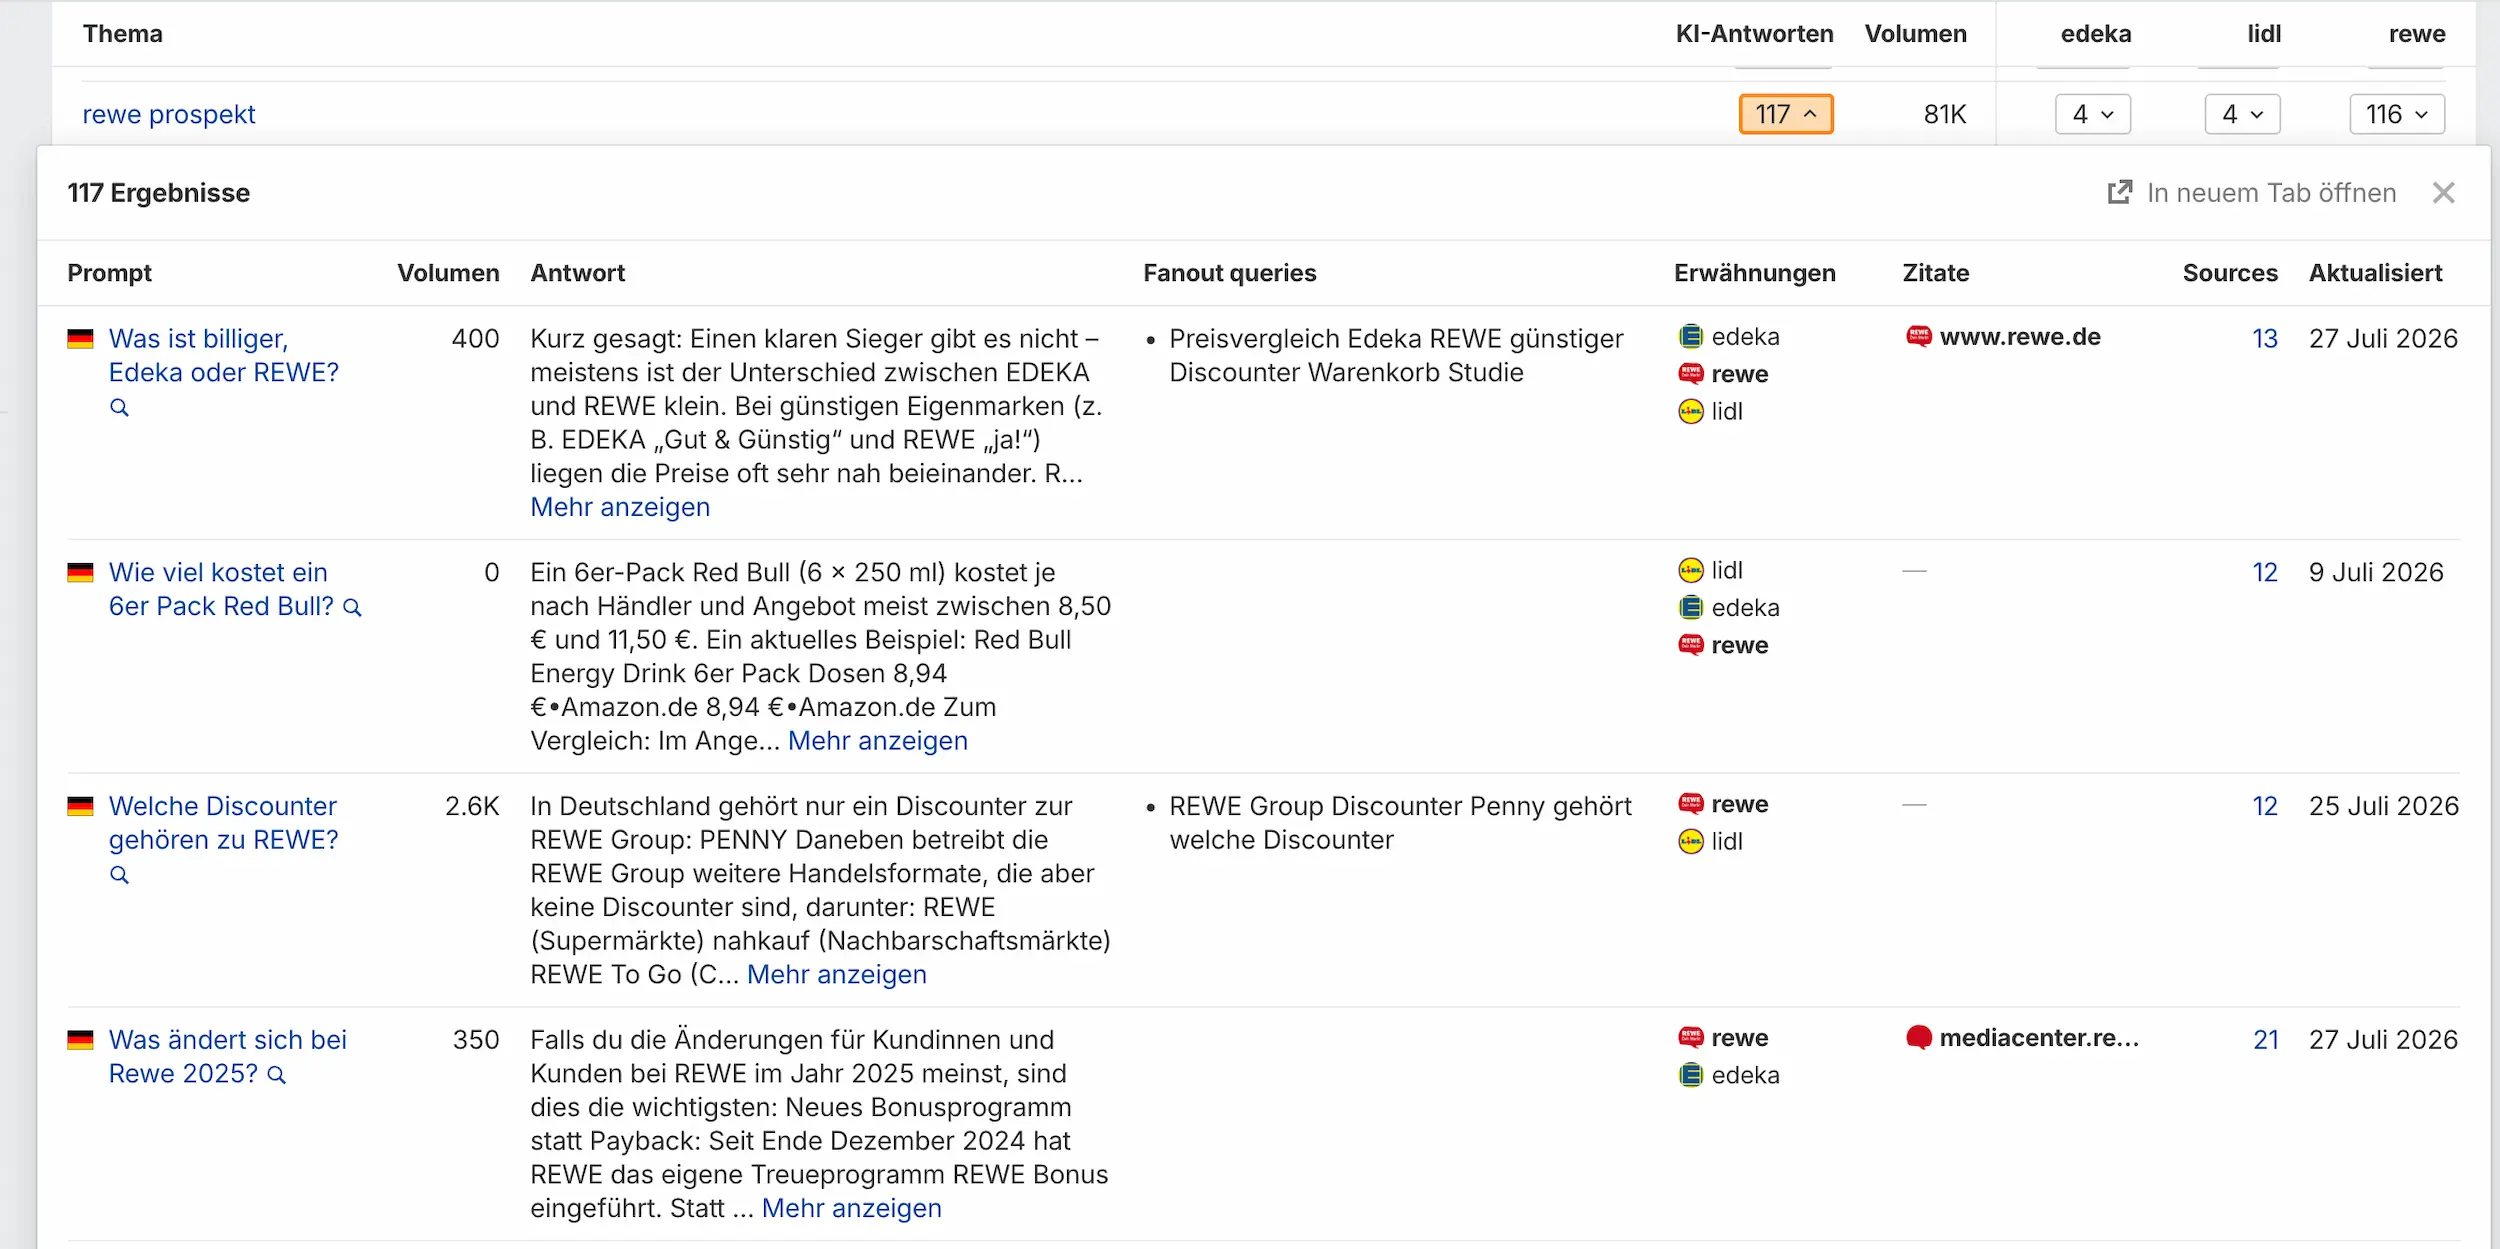Screen dimensions: 2500x1249
Task: Click the 'rewe' column header
Action: point(2417,34)
